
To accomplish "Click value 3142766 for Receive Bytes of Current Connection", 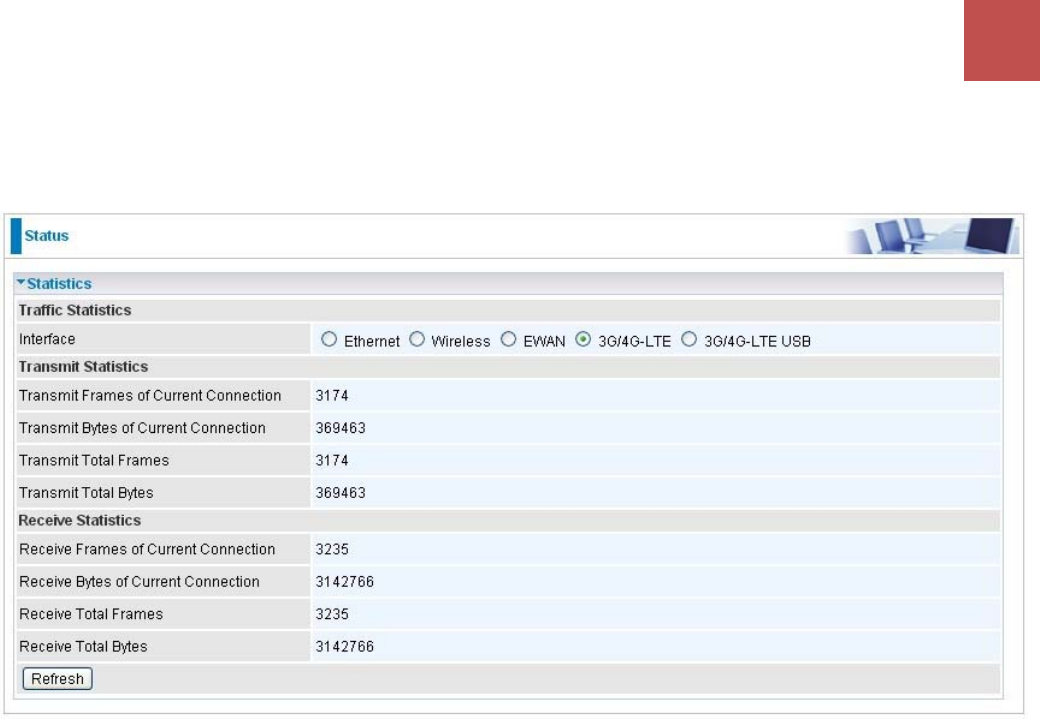I will click(345, 582).
